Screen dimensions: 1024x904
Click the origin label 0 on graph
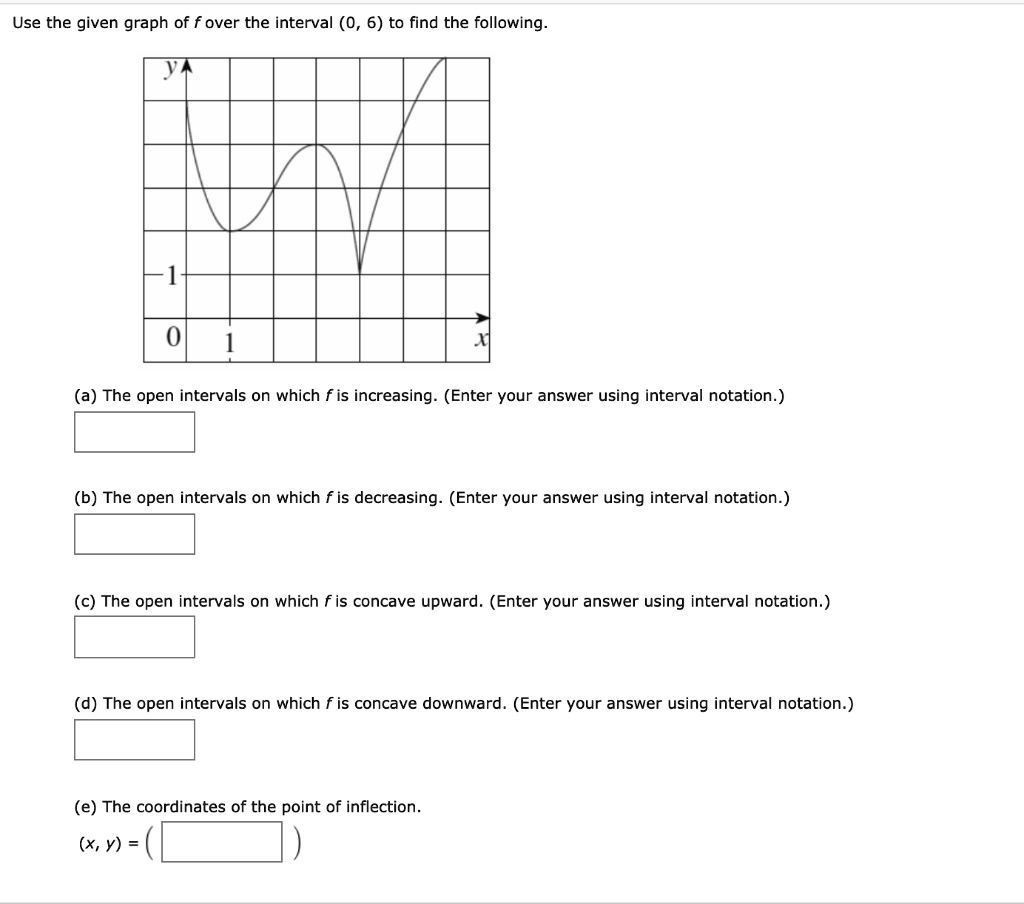pos(170,337)
